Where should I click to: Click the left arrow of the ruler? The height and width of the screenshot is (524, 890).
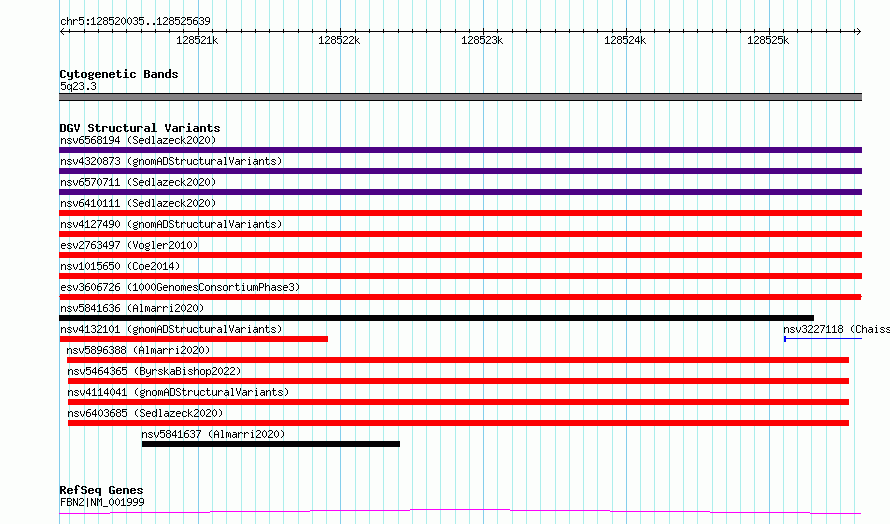(x=62, y=31)
